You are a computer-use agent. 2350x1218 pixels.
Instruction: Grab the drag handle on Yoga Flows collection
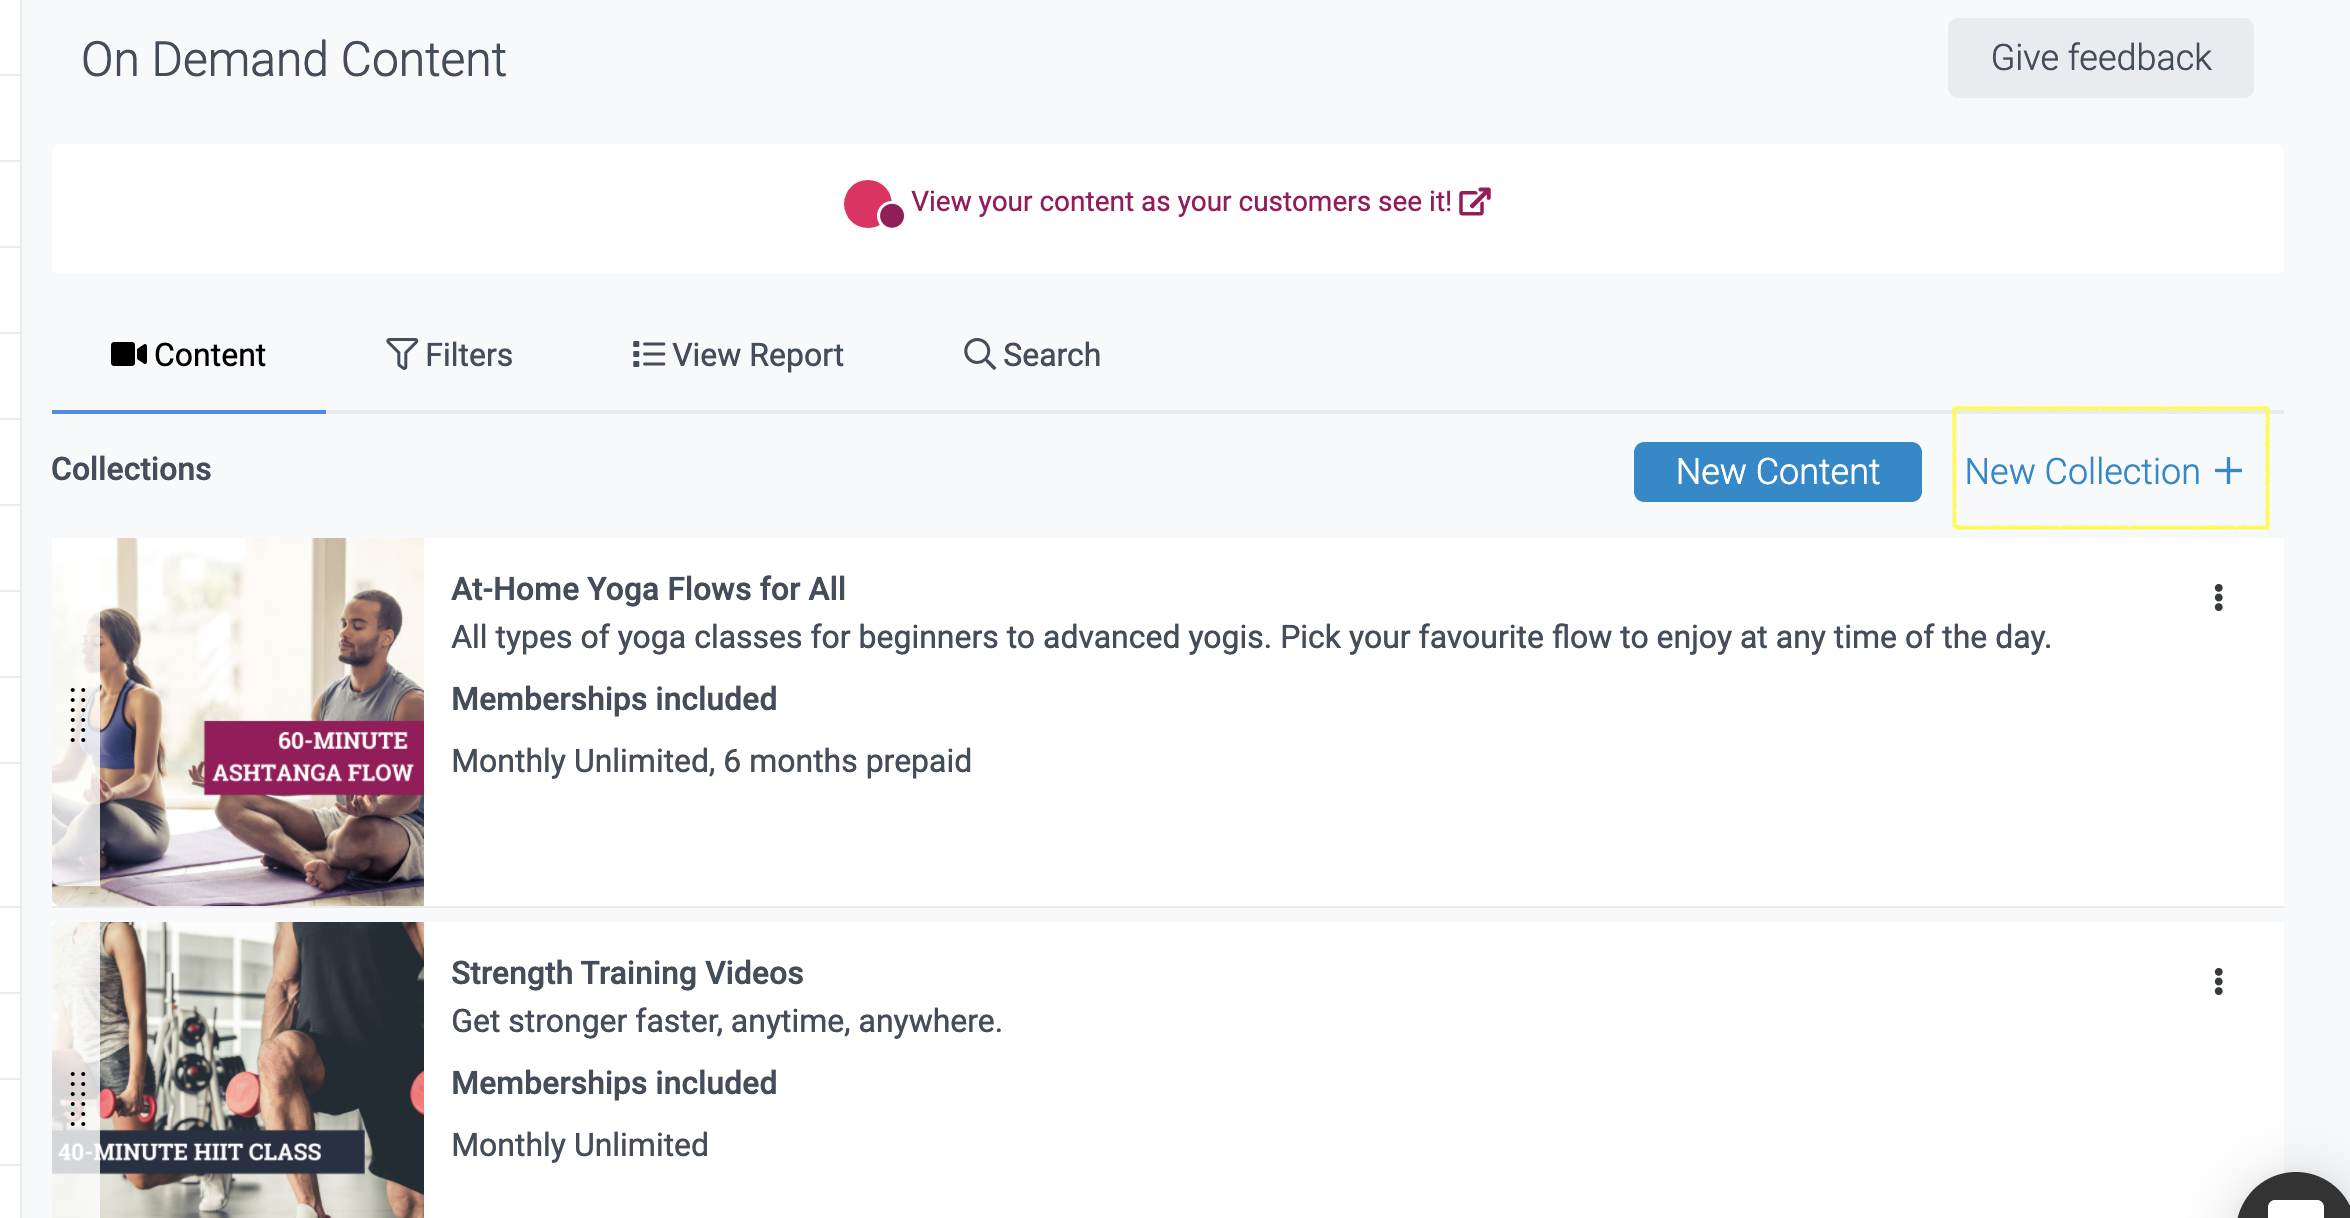(78, 715)
